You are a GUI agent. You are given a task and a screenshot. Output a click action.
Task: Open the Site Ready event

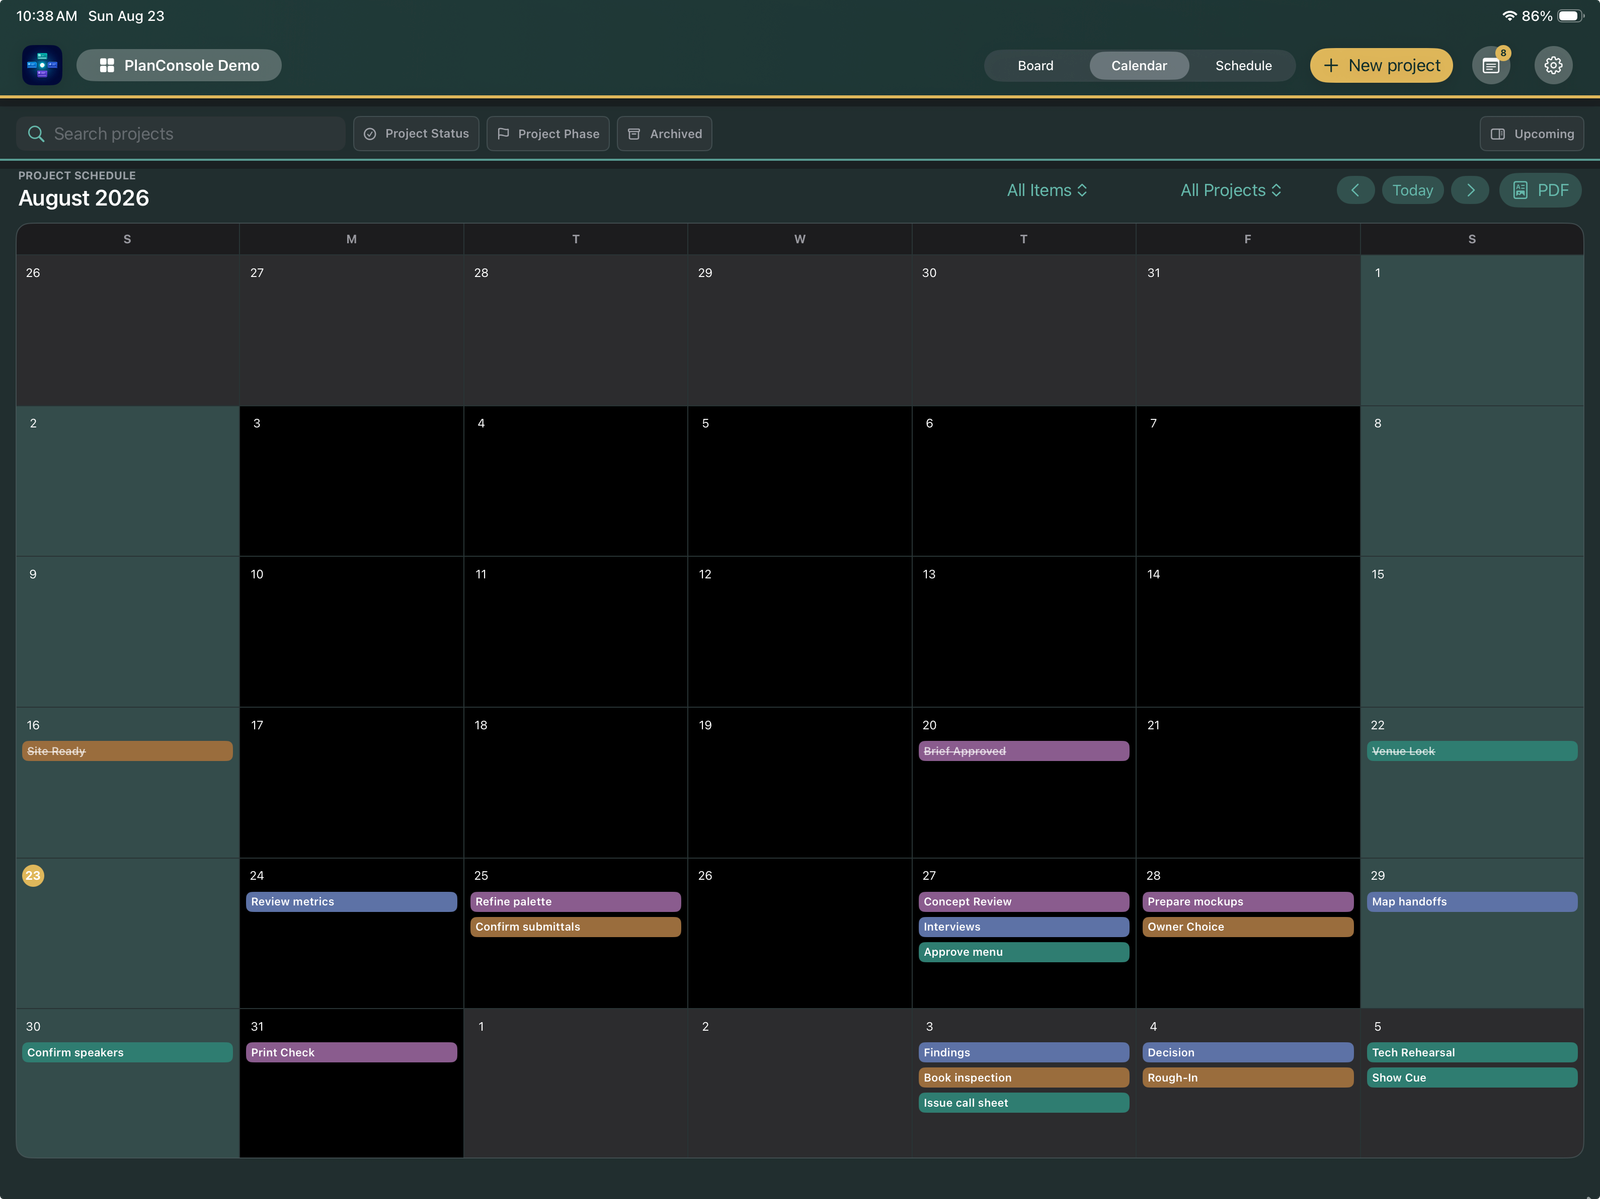pyautogui.click(x=127, y=751)
